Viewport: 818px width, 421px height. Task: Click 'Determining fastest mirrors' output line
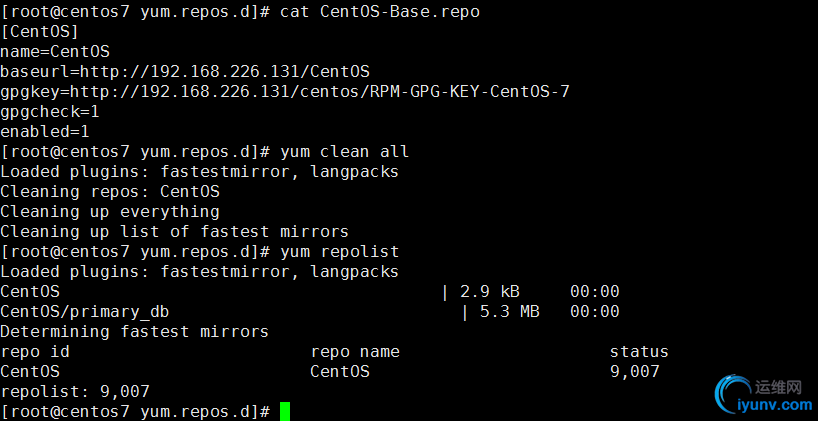pyautogui.click(x=134, y=331)
